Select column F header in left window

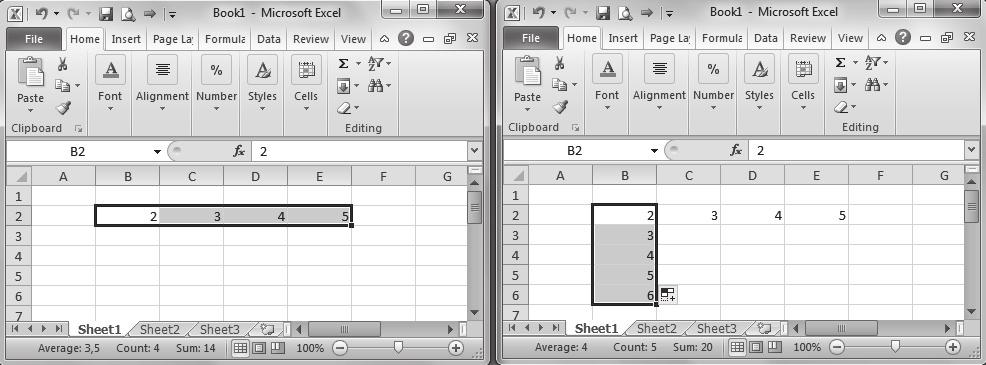pos(384,177)
